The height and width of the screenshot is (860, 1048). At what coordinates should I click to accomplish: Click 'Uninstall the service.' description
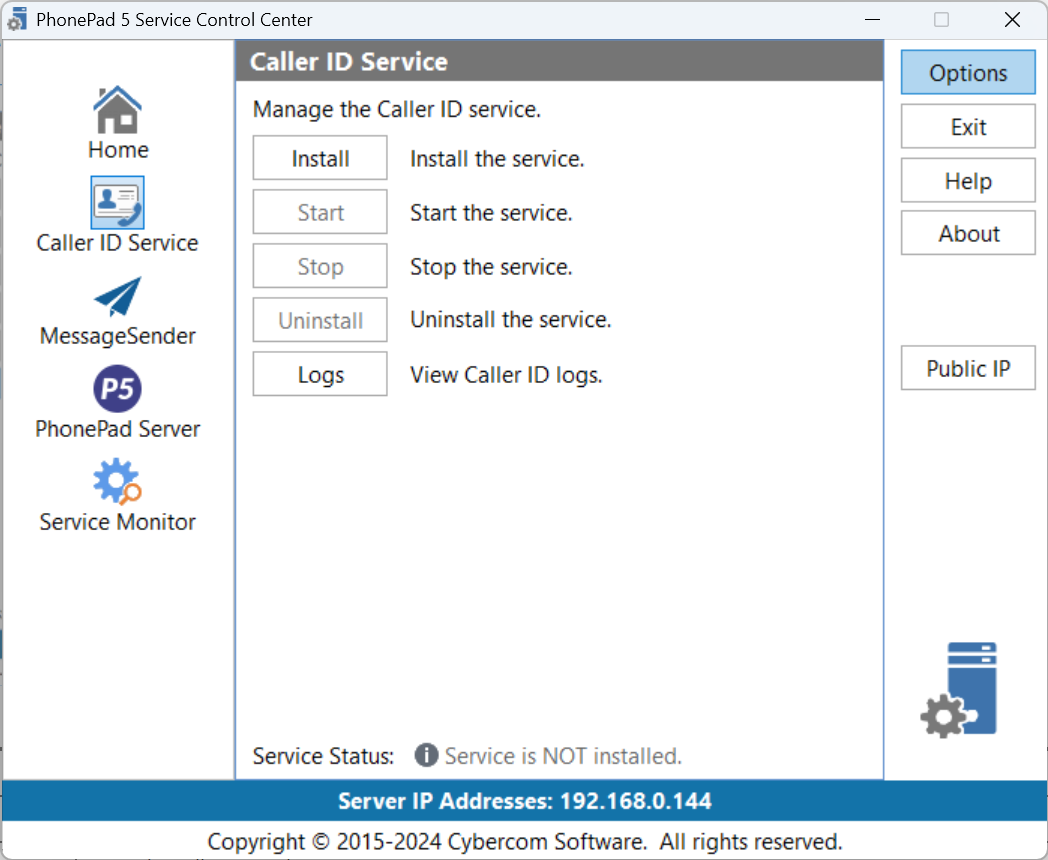(511, 319)
